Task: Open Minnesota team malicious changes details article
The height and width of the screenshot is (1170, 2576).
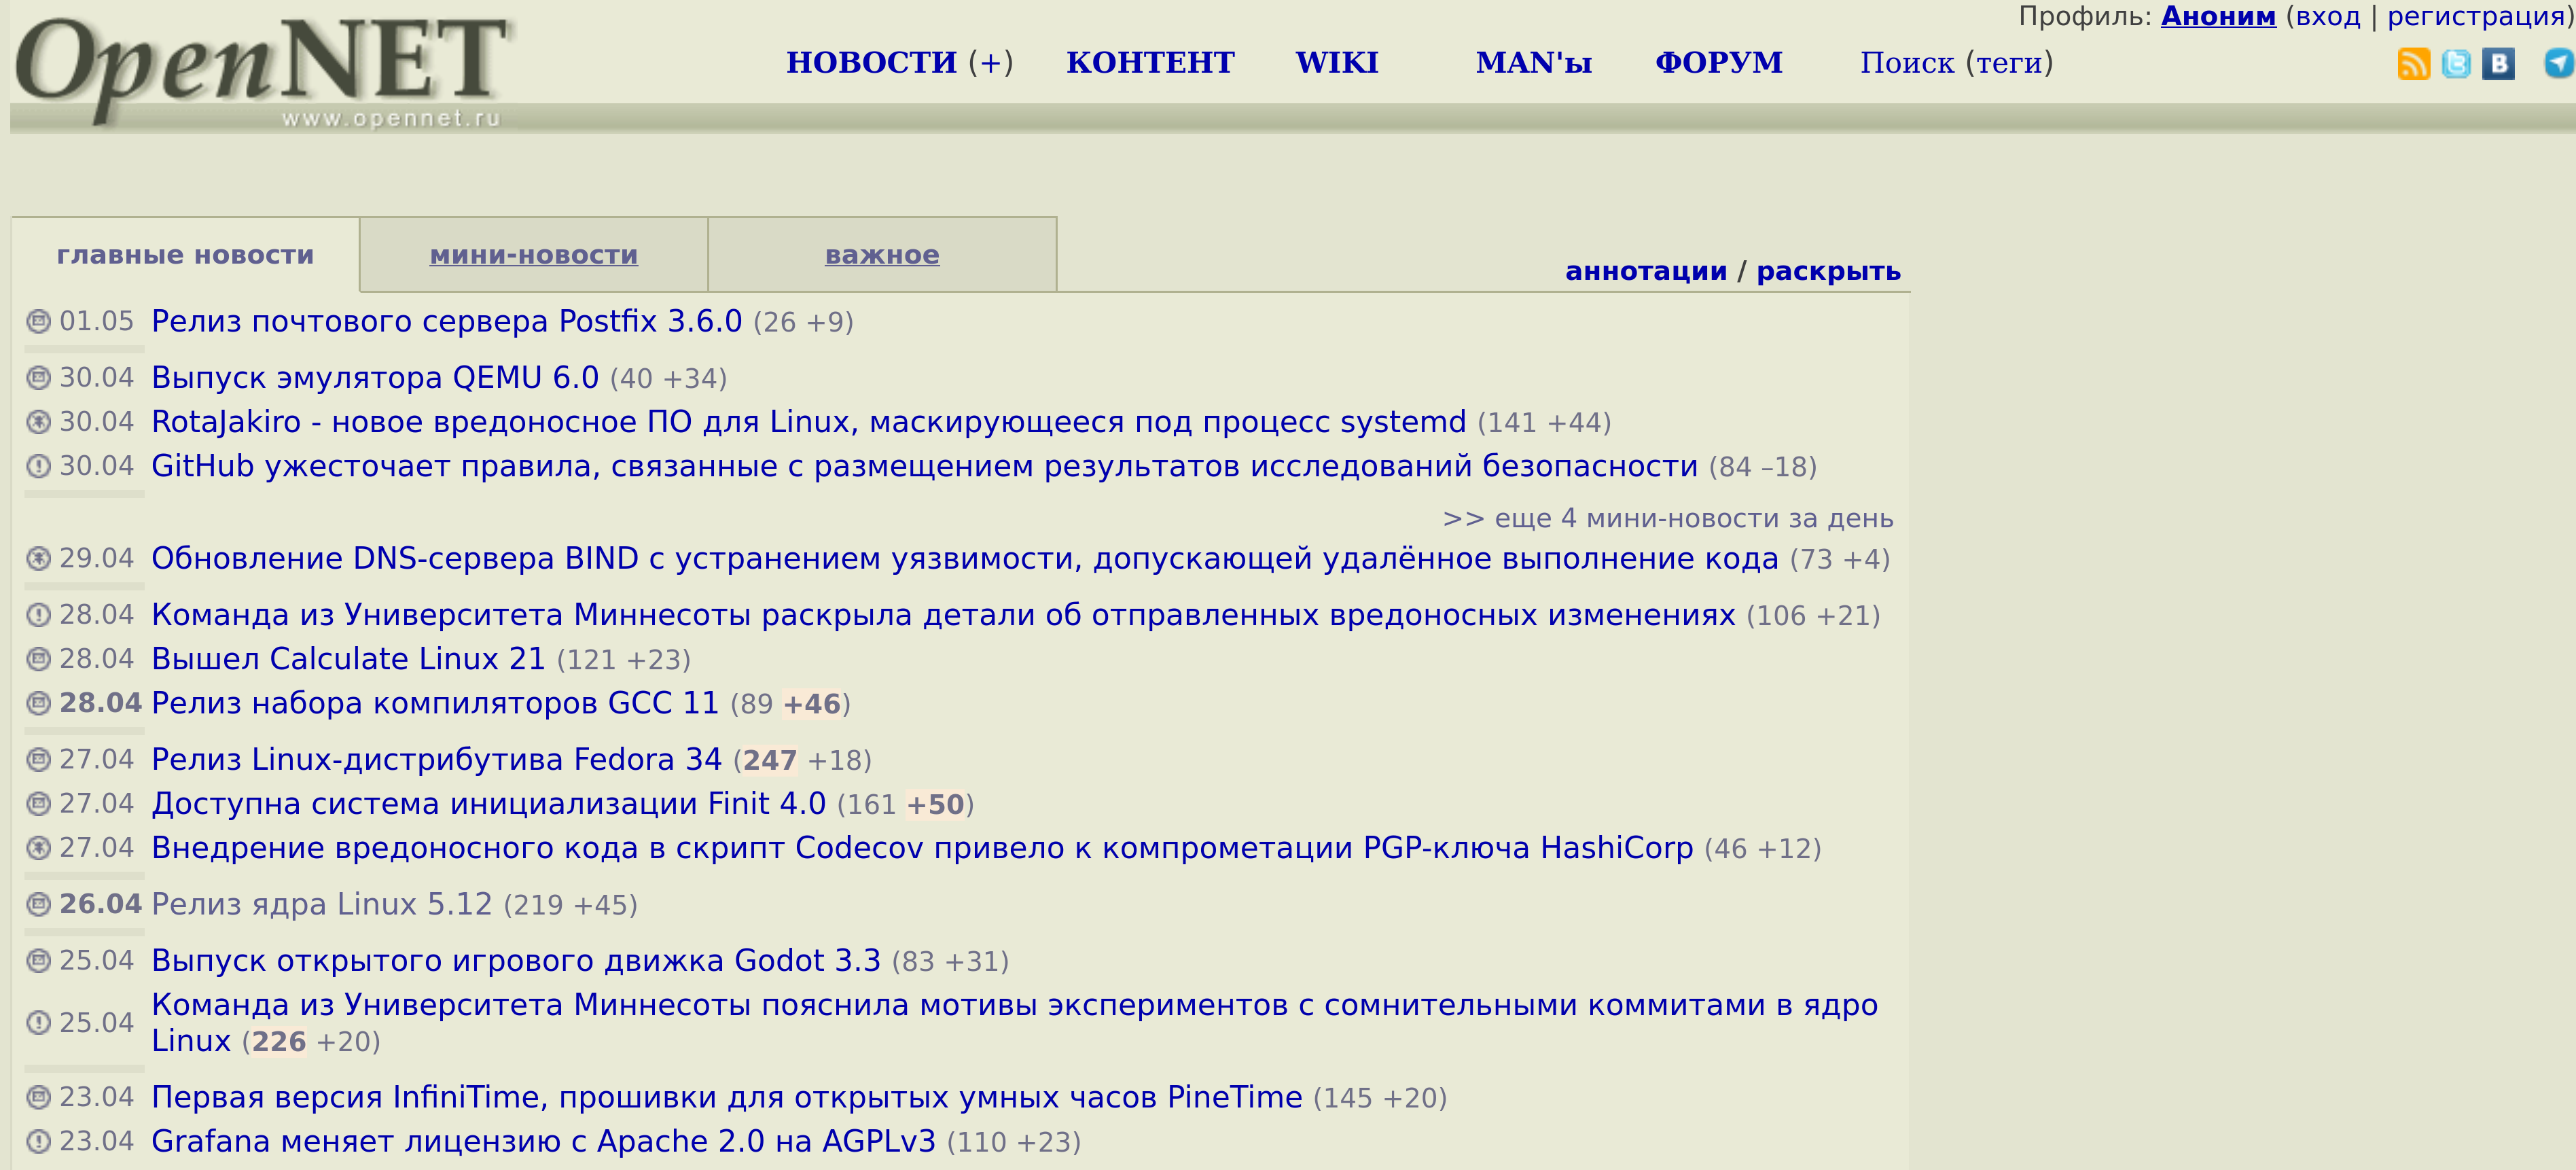Action: tap(943, 614)
